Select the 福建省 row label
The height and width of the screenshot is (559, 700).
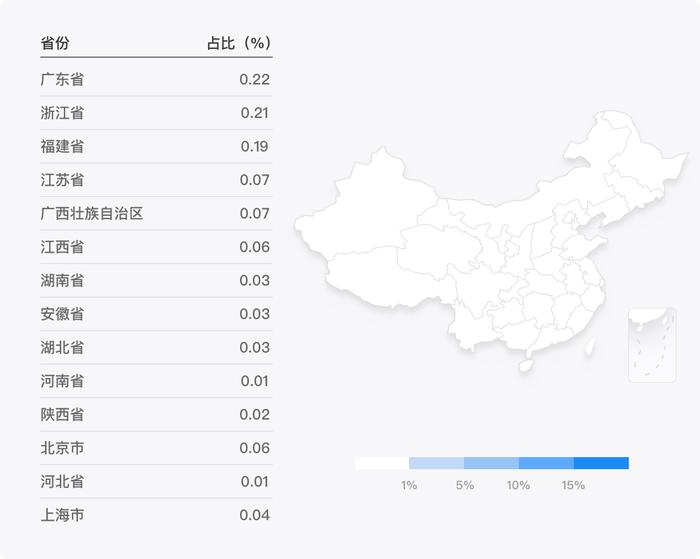coord(62,146)
